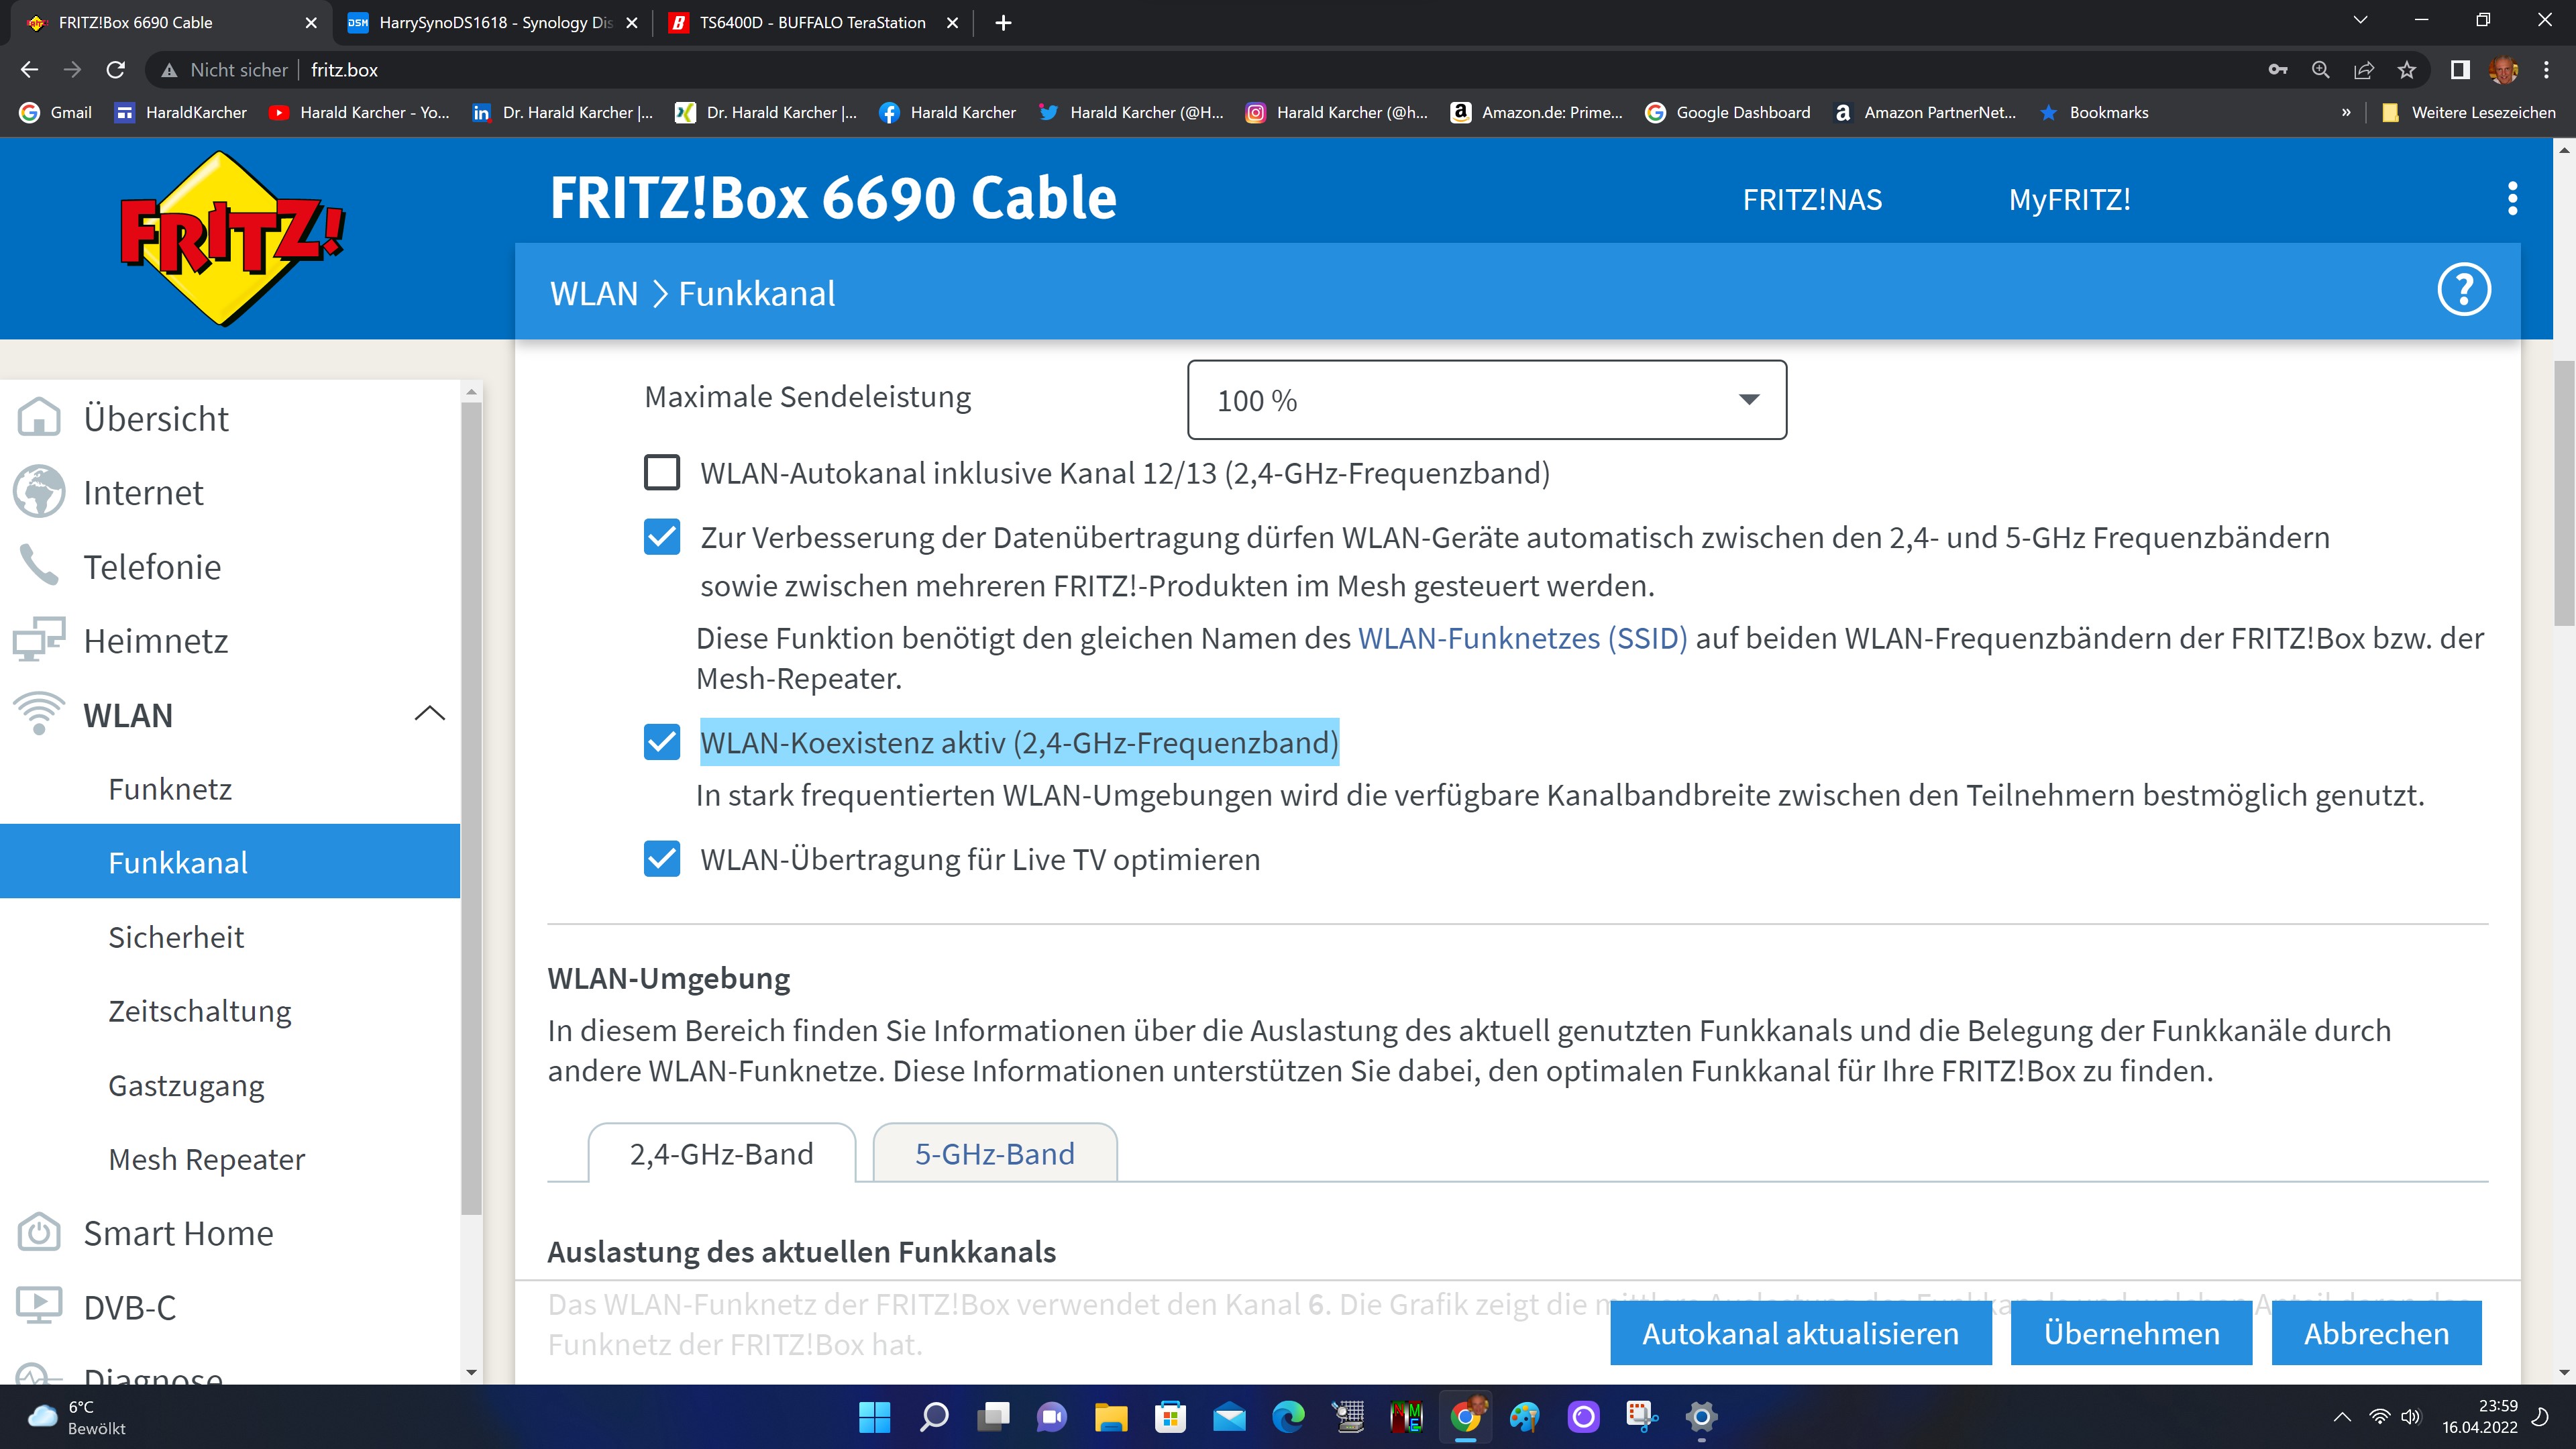Enable WLAN-Autokanal inklusive Kanal 12/13 checkbox

pyautogui.click(x=661, y=472)
